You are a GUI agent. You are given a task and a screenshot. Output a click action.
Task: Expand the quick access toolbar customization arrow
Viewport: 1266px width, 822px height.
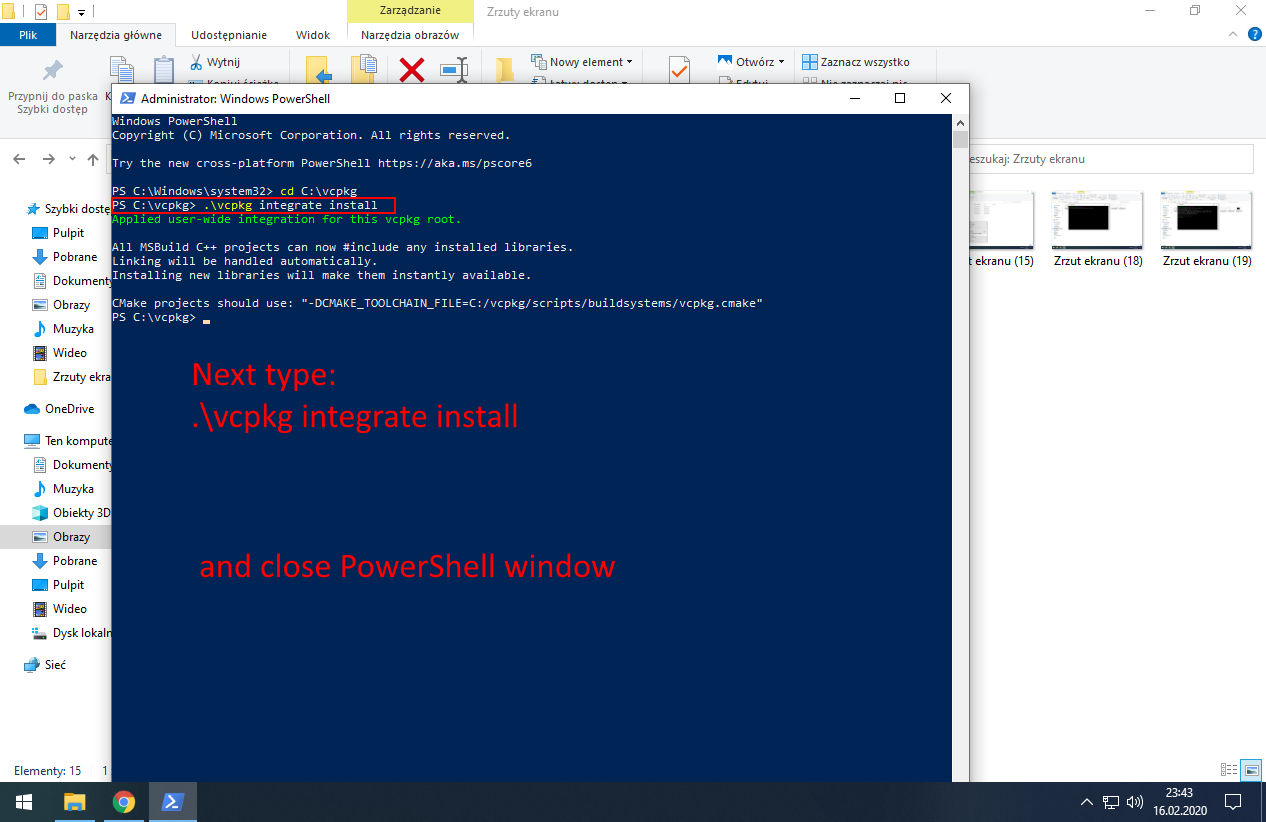coord(81,12)
